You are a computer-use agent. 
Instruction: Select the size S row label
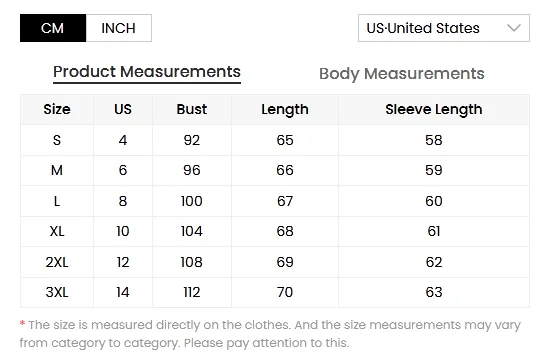pyautogui.click(x=57, y=140)
